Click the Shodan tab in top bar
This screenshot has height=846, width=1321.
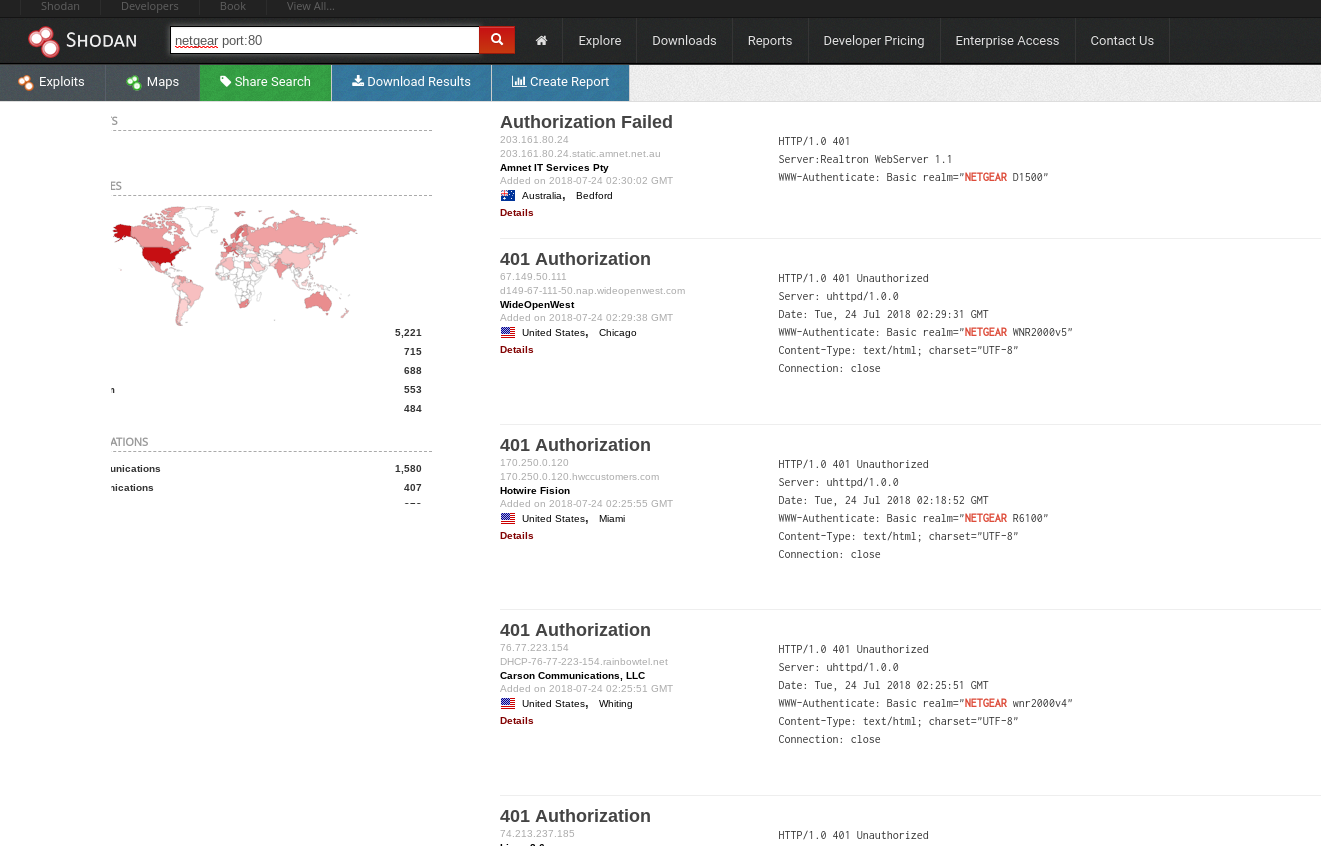tap(60, 7)
